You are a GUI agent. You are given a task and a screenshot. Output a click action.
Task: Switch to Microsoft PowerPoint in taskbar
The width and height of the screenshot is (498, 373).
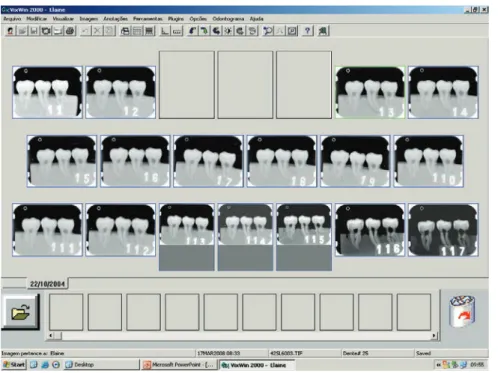pos(179,365)
